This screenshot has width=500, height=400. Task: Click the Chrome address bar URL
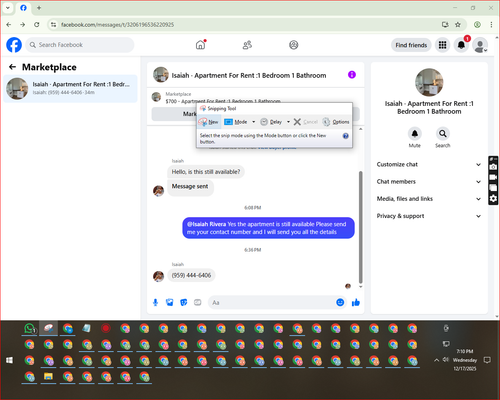coord(117,25)
